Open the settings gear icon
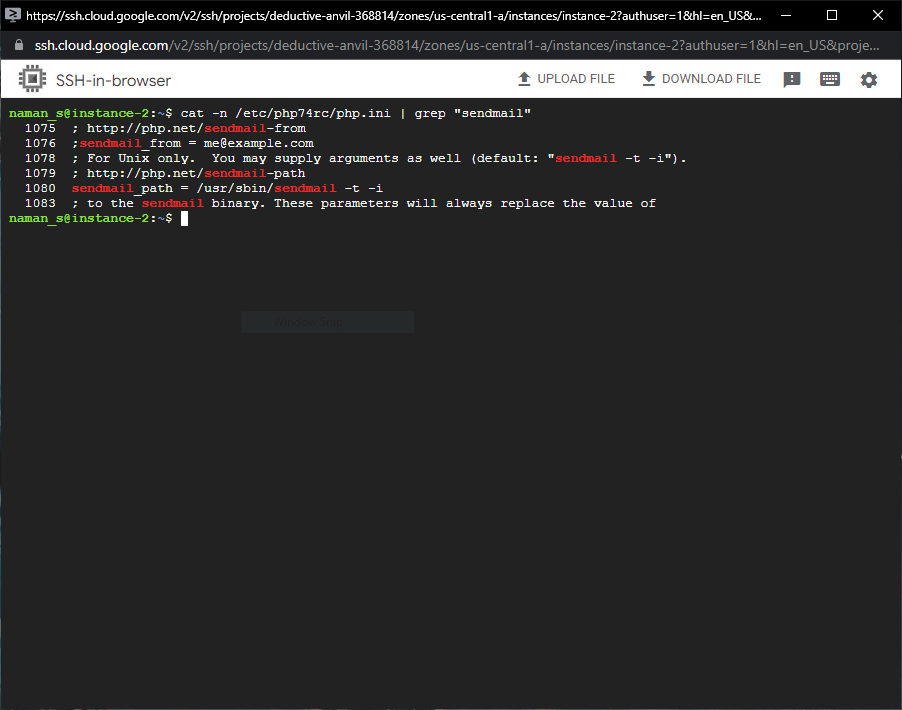 click(x=869, y=79)
